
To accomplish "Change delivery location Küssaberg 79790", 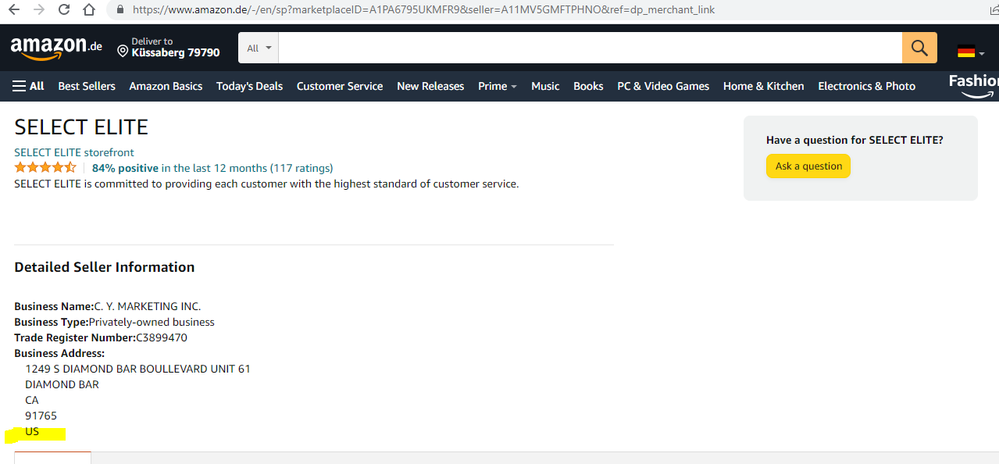I will click(169, 48).
